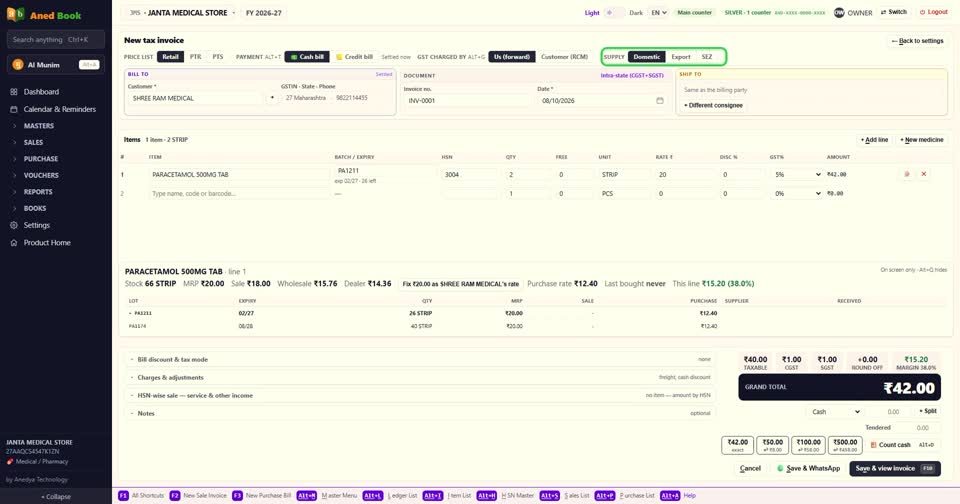Image resolution: width=960 pixels, height=504 pixels.
Task: Select the PTR price list
Action: tap(195, 57)
